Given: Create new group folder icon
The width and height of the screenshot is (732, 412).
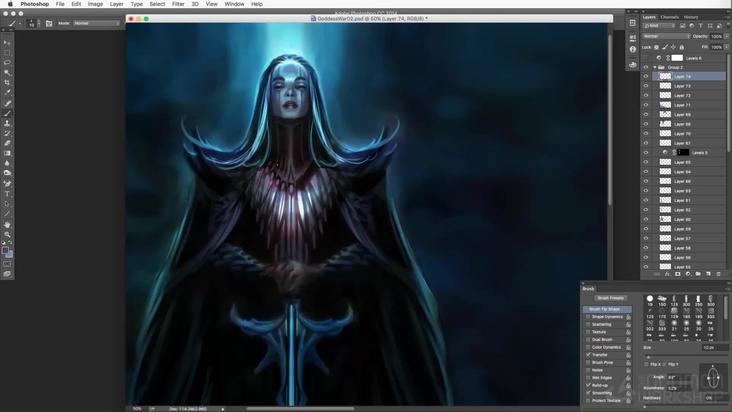Looking at the screenshot, I should click(698, 274).
